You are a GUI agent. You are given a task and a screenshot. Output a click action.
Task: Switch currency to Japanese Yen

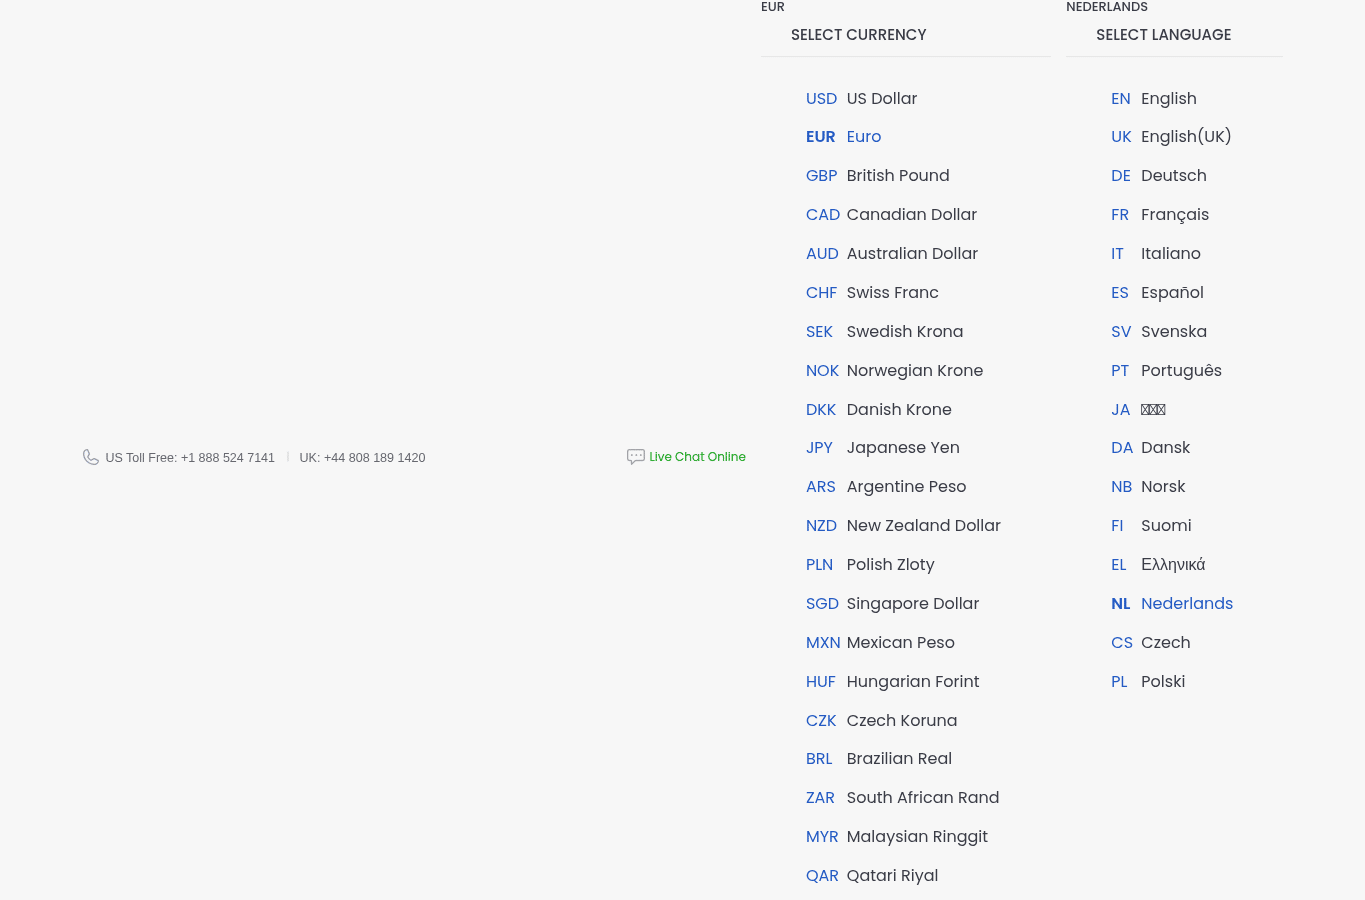click(883, 448)
